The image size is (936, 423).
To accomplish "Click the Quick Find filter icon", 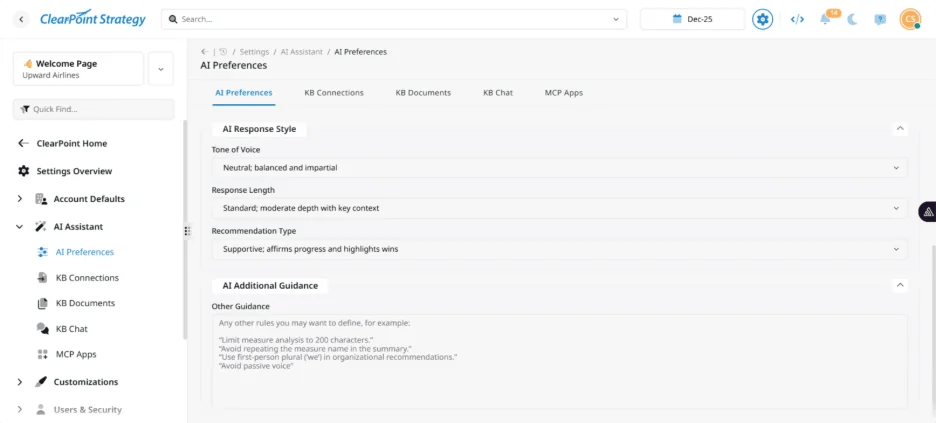I will point(25,109).
